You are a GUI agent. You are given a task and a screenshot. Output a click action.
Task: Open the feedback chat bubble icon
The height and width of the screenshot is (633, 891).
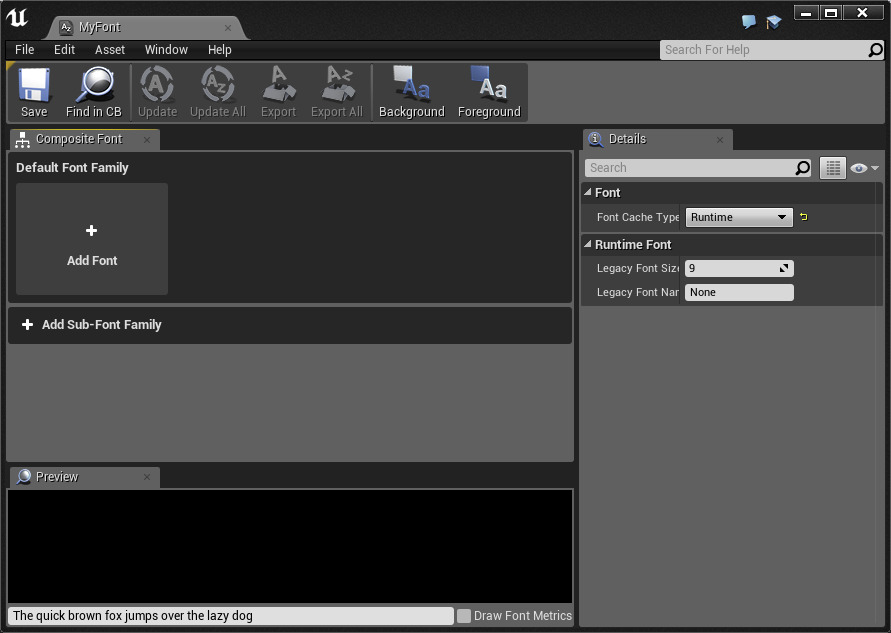pos(749,22)
